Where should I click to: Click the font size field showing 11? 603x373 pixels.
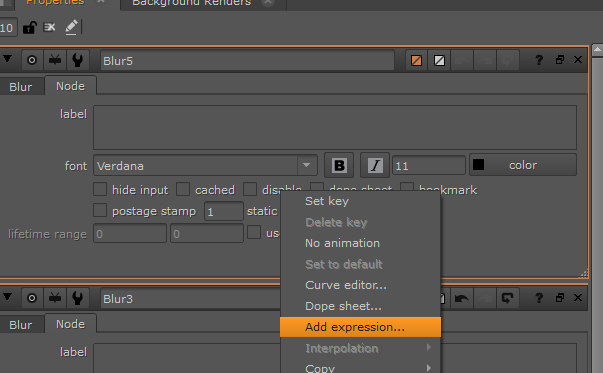(x=429, y=166)
